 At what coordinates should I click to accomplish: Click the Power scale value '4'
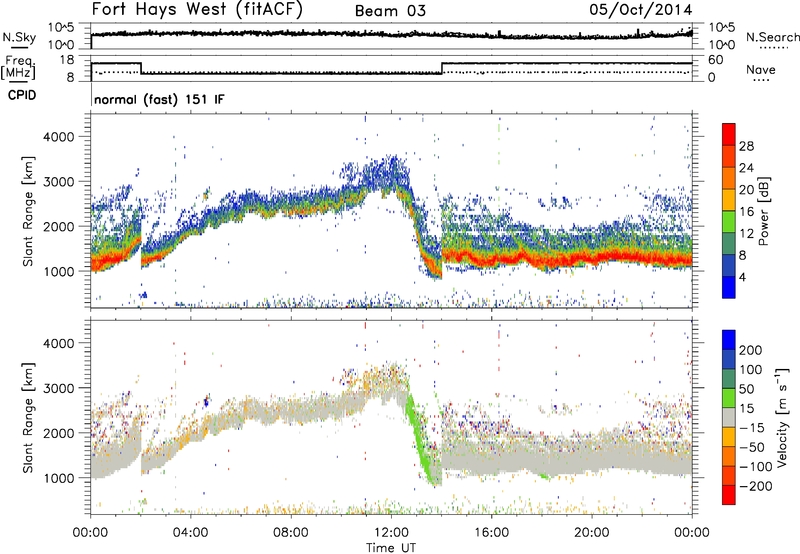pos(742,277)
